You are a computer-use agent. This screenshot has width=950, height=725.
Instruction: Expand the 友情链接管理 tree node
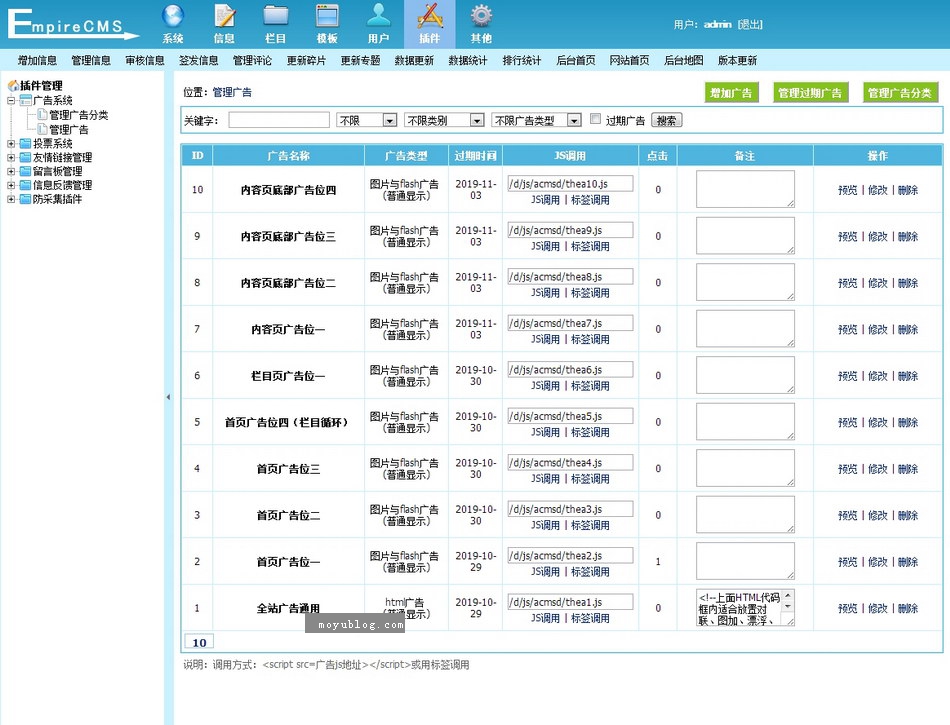[11, 157]
